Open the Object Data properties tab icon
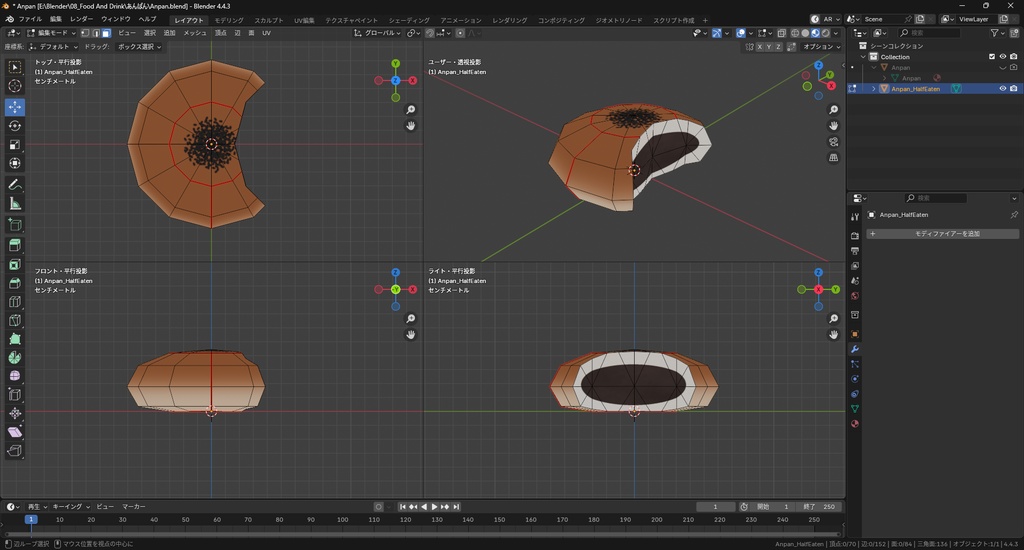Screen dimensions: 1024x550 [x=855, y=409]
